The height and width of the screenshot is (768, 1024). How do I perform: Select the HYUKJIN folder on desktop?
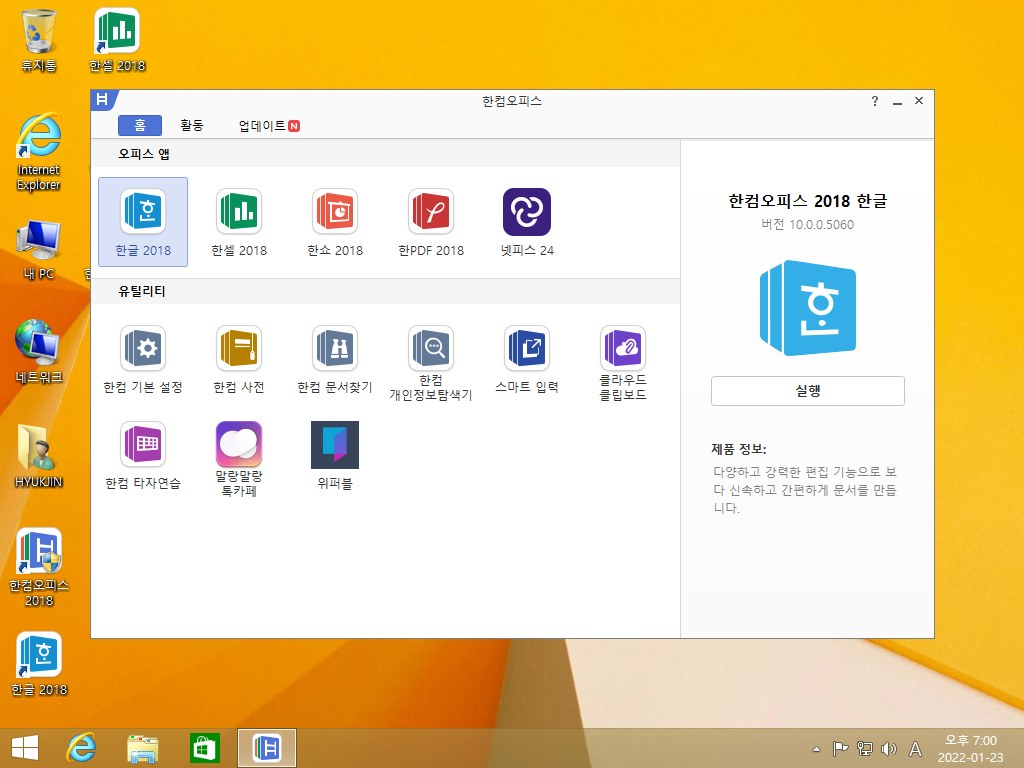point(39,456)
